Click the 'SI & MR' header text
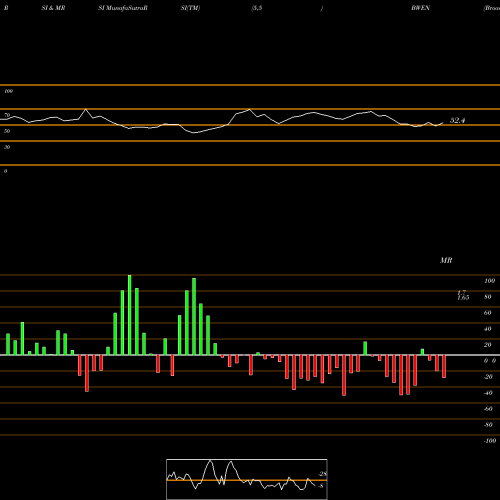This screenshot has height=500, width=500. coord(53,8)
